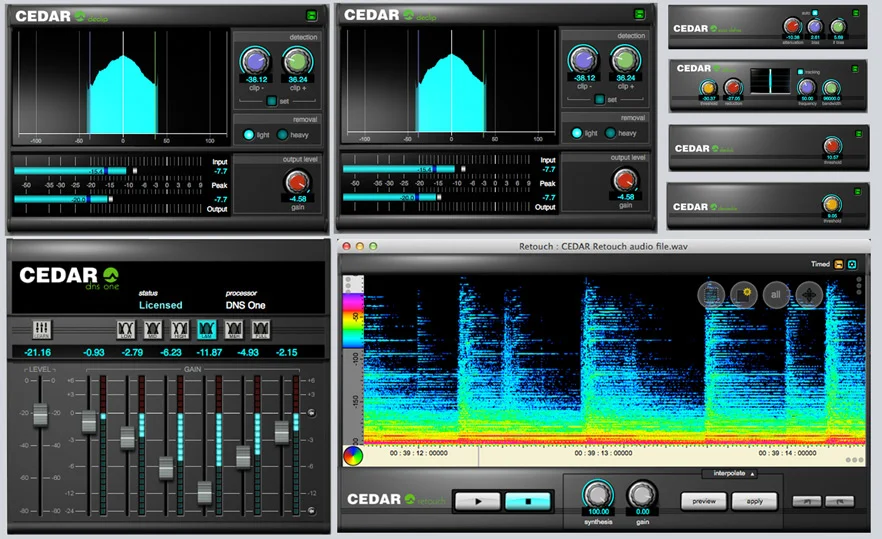The width and height of the screenshot is (882, 539).
Task: Click the green zoom button of Retouch window
Action: 372,246
